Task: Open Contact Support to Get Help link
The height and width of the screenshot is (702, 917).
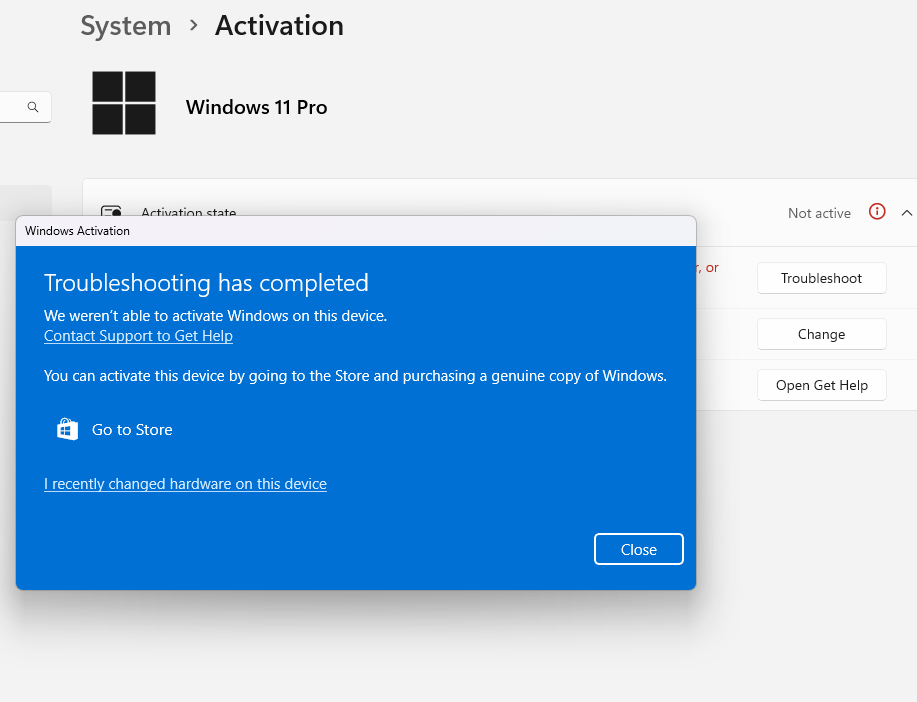Action: tap(138, 336)
